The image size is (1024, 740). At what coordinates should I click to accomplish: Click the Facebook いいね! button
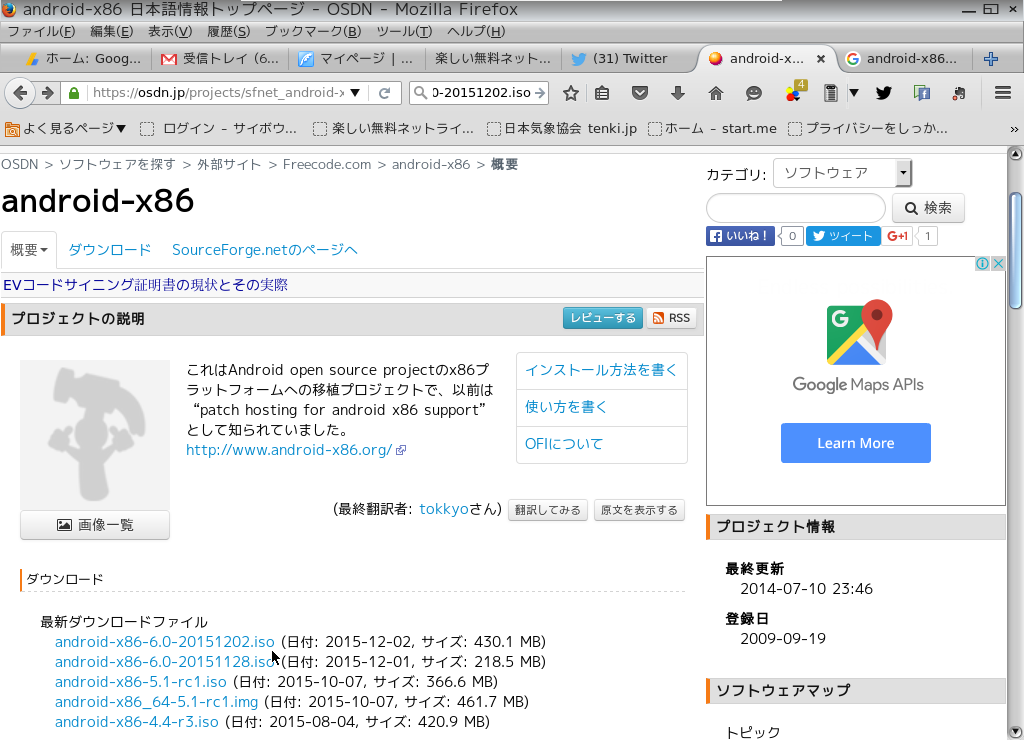tap(740, 236)
